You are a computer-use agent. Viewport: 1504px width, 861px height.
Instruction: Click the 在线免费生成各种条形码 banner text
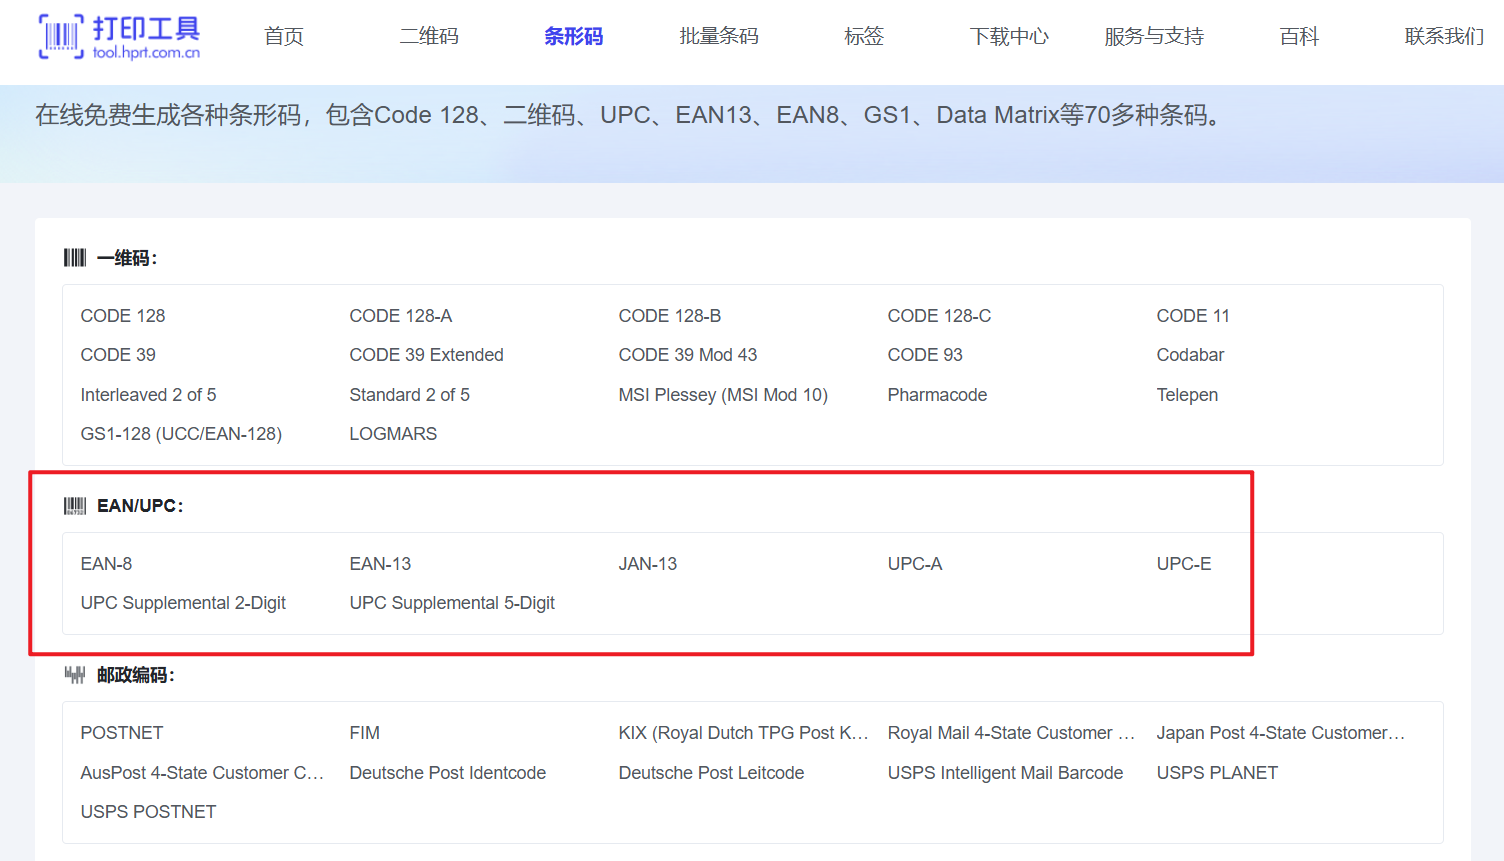pos(628,115)
